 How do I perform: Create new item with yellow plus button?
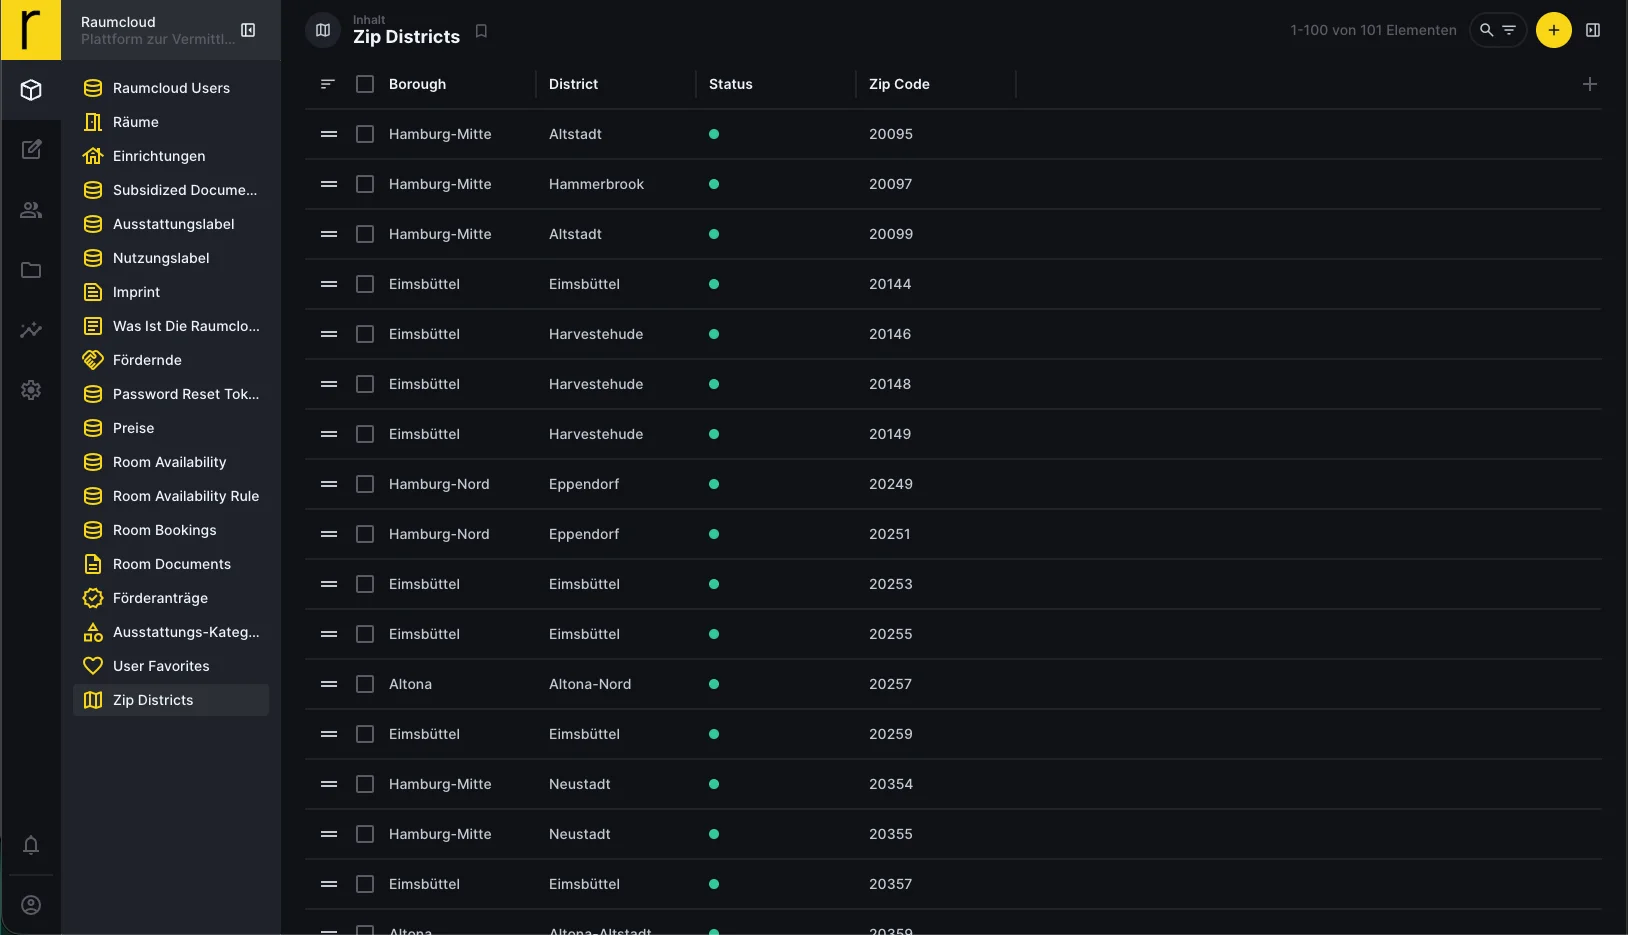tap(1554, 30)
